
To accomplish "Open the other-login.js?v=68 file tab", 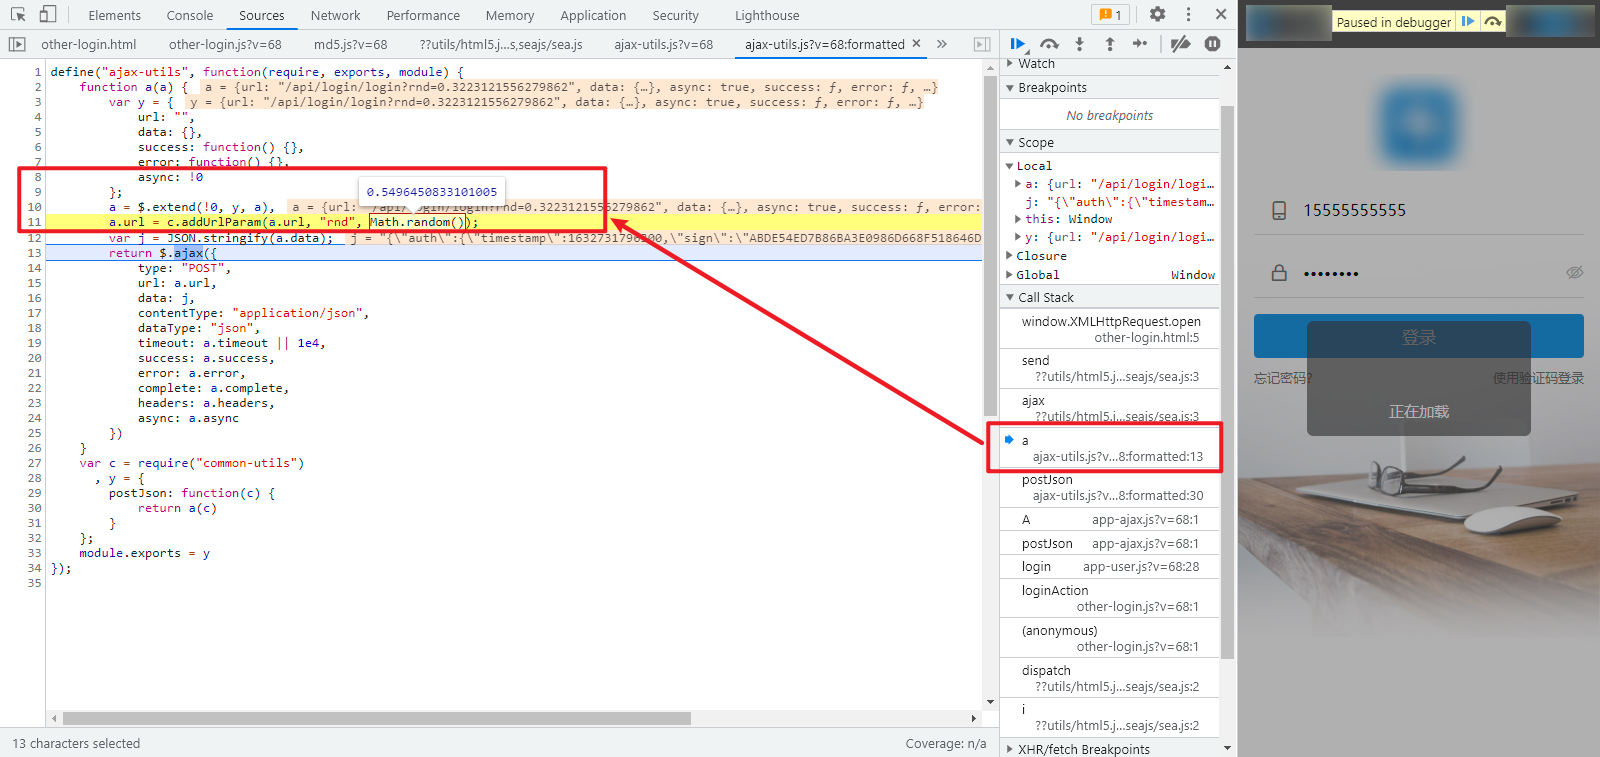I will click(x=225, y=44).
